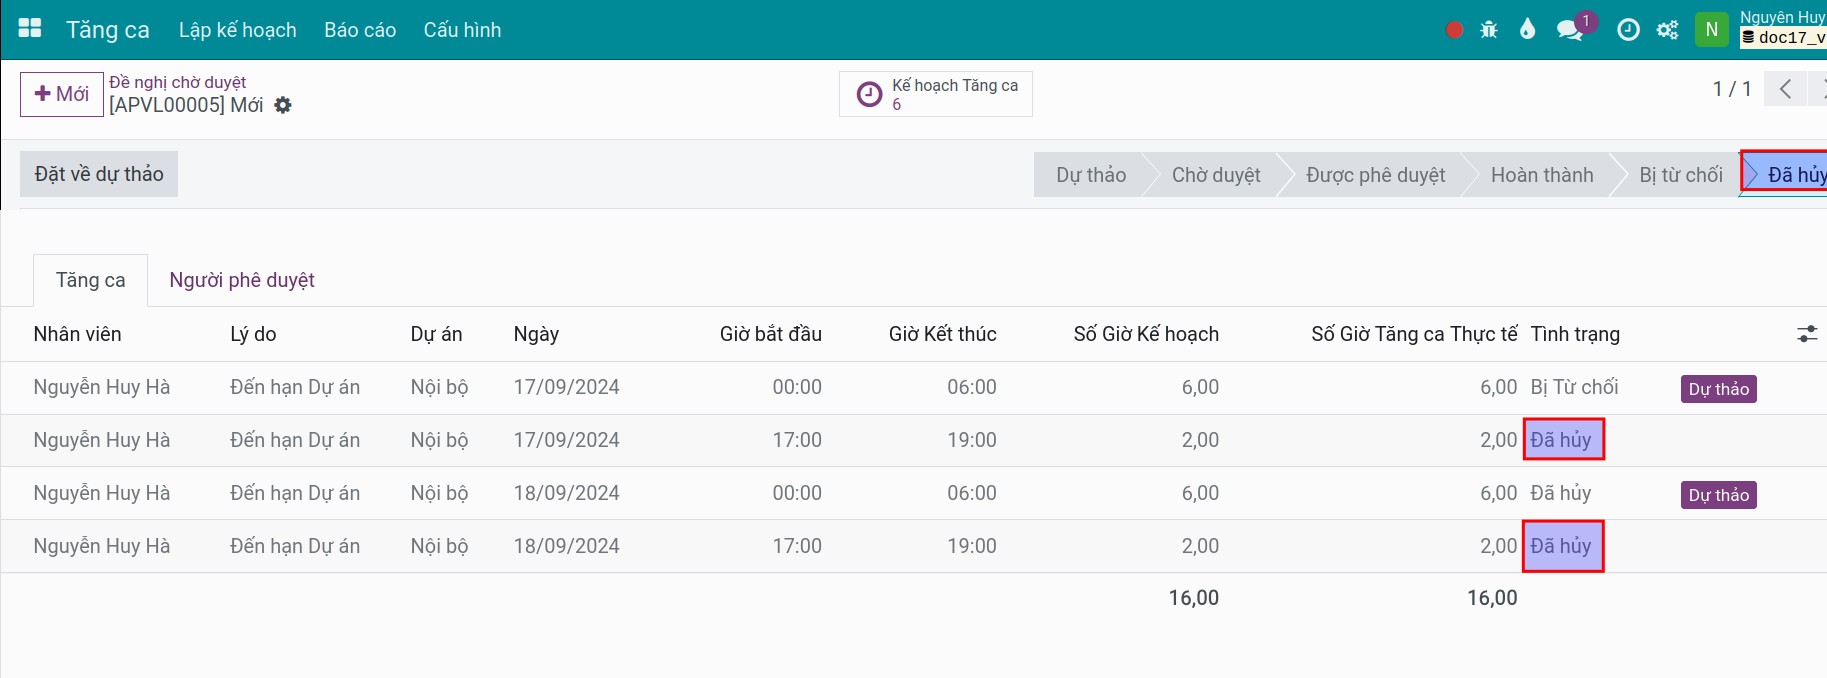Click the droplet icon in top bar
This screenshot has height=678, width=1827.
[1527, 30]
